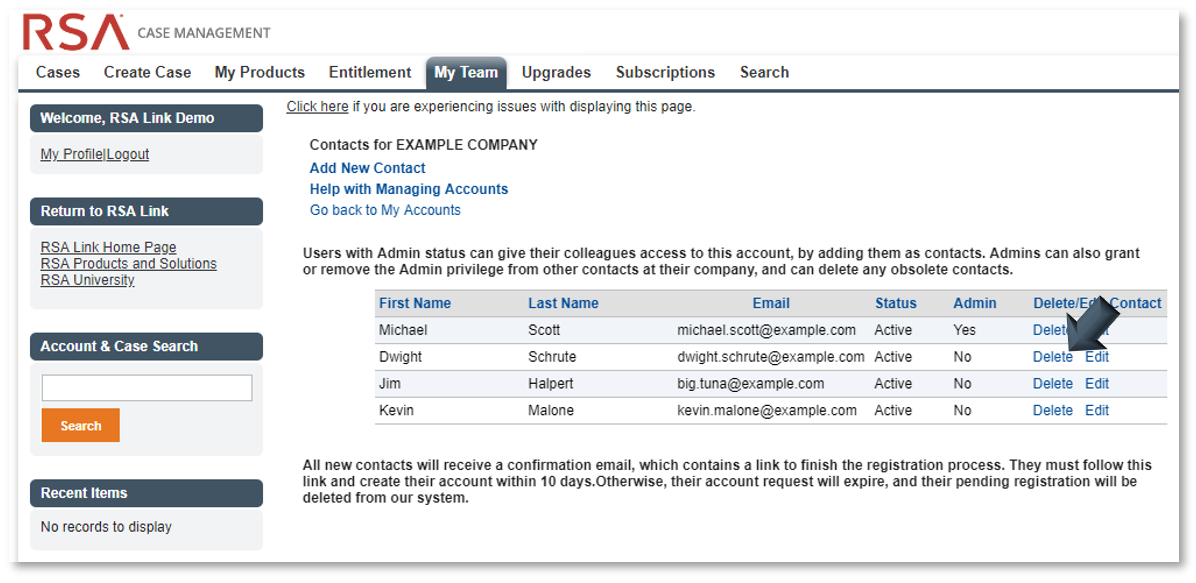Click the RSA logo
This screenshot has width=1196, height=583.
click(77, 33)
